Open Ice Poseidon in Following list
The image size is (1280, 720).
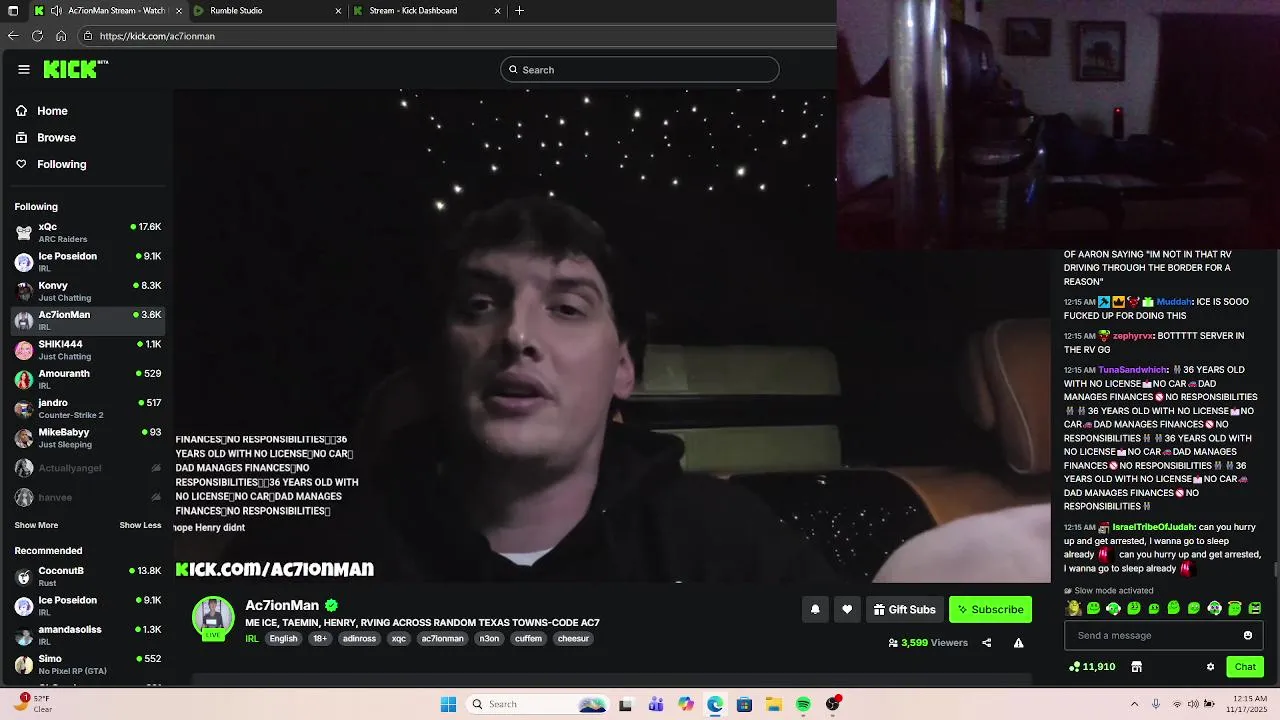pos(88,262)
